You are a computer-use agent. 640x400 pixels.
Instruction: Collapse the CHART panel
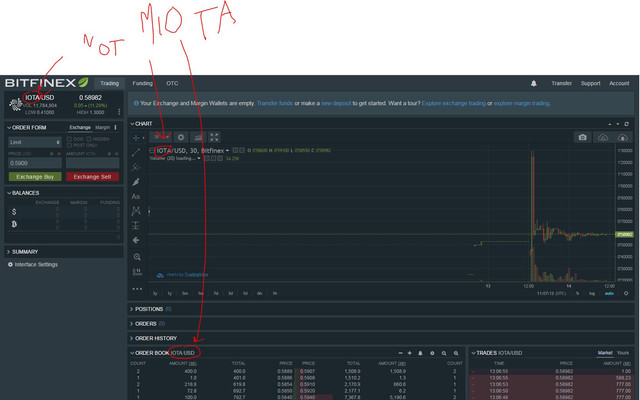click(132, 124)
